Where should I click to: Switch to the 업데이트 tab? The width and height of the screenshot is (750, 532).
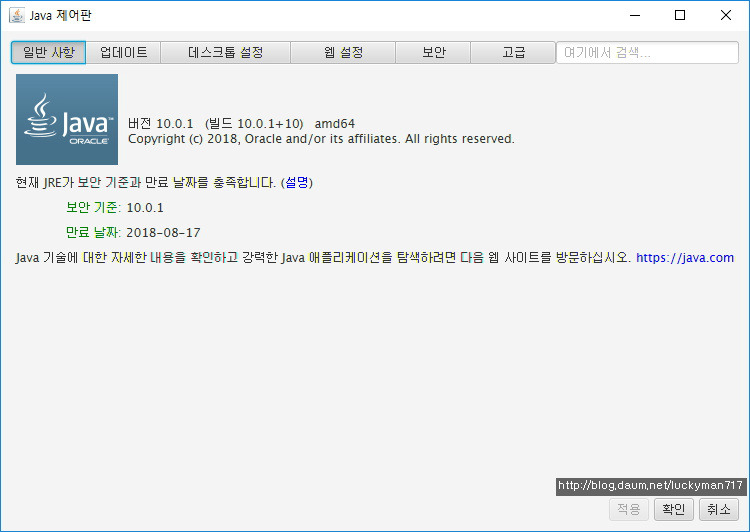click(123, 52)
